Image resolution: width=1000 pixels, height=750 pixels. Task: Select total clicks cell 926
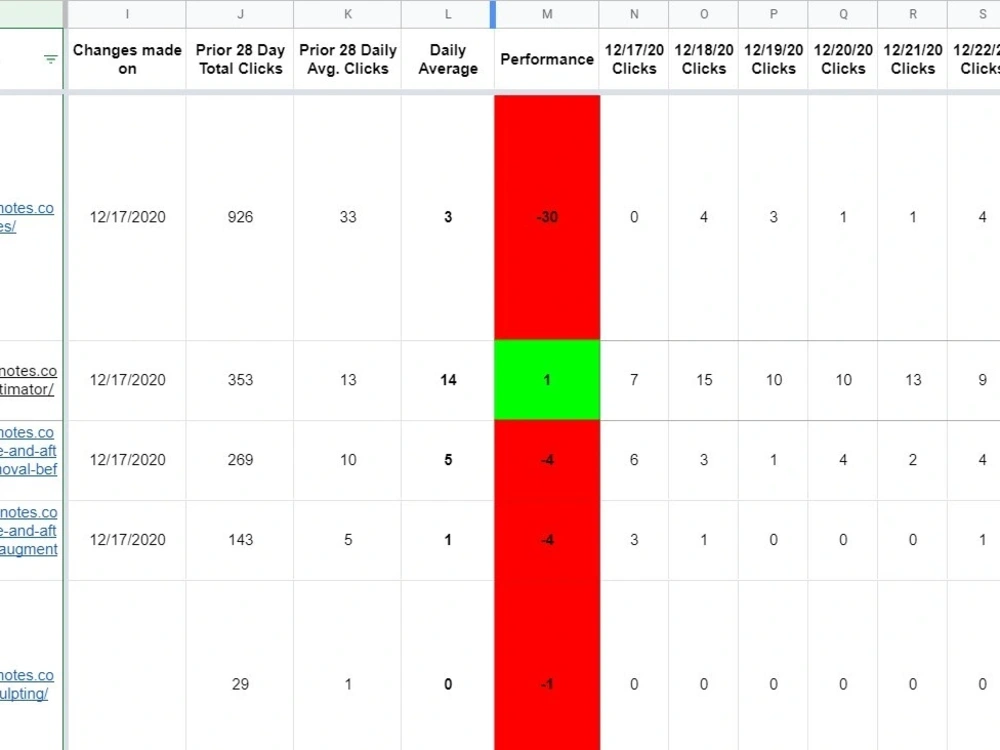pos(240,217)
